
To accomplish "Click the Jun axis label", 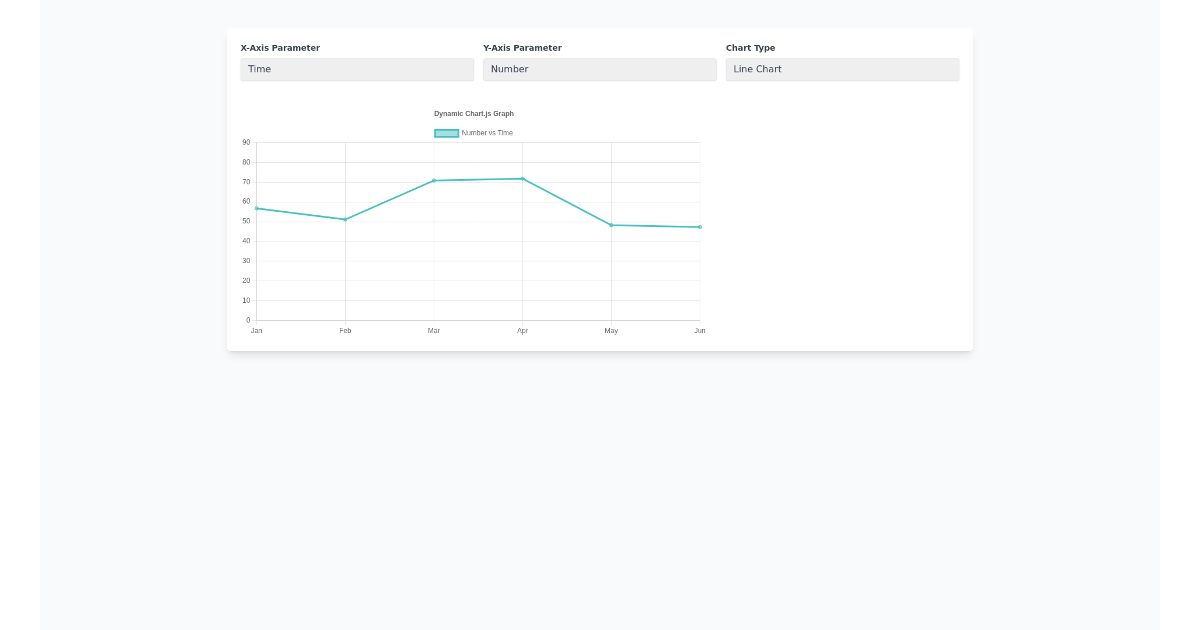I will tap(700, 330).
